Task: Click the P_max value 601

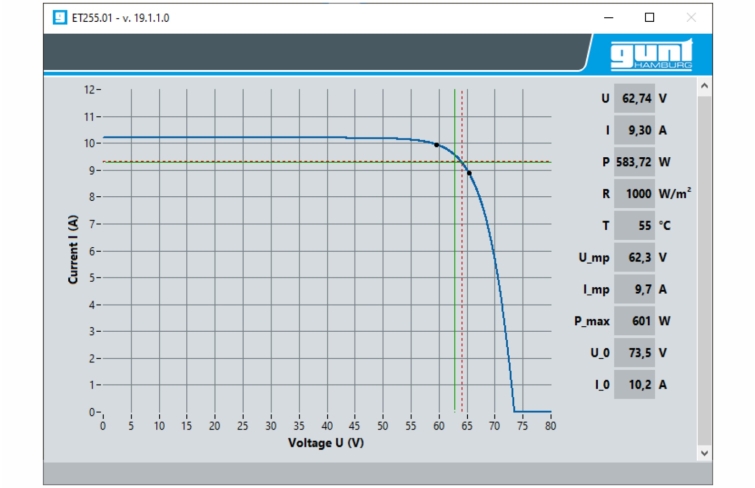Action: (634, 321)
